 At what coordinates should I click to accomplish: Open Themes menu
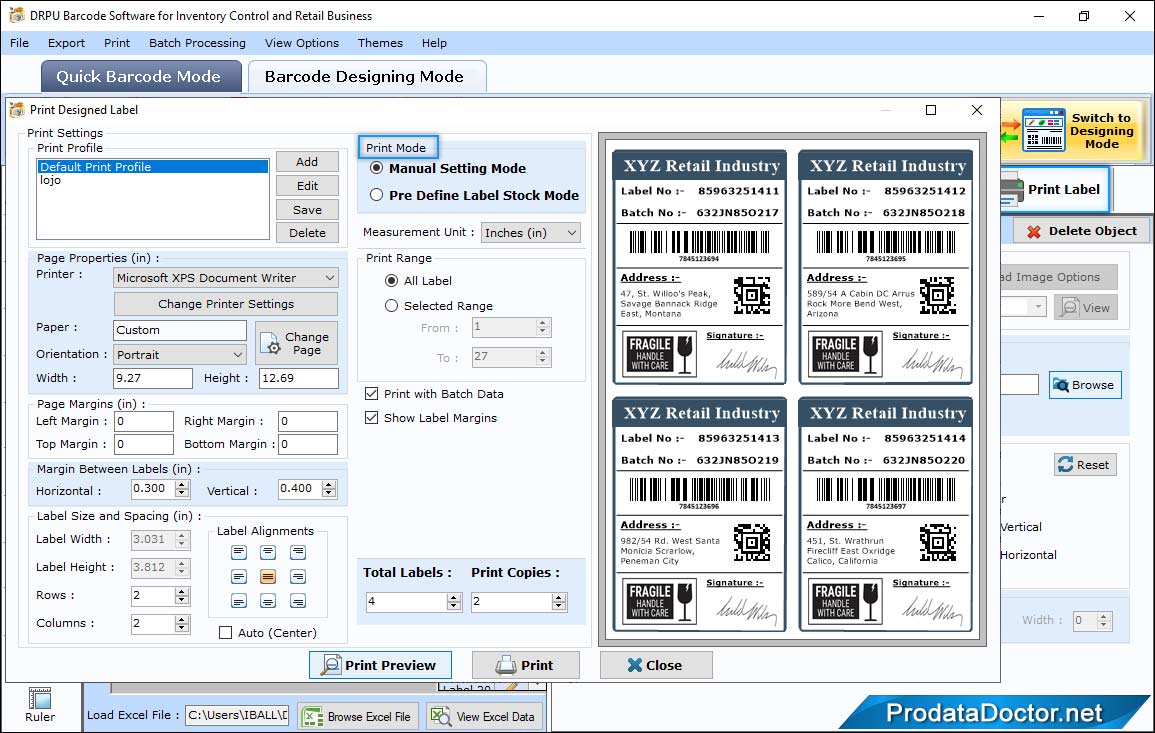380,43
